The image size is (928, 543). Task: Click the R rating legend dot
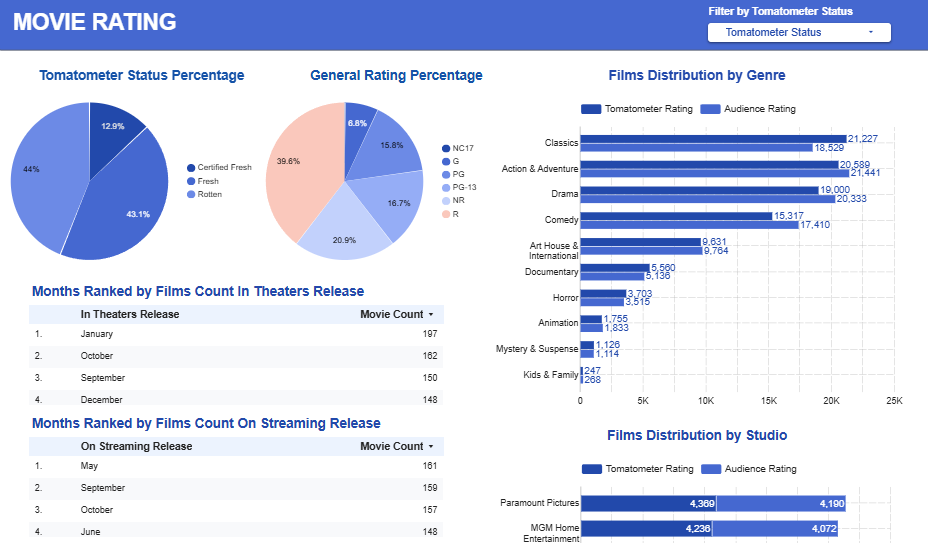coord(446,214)
